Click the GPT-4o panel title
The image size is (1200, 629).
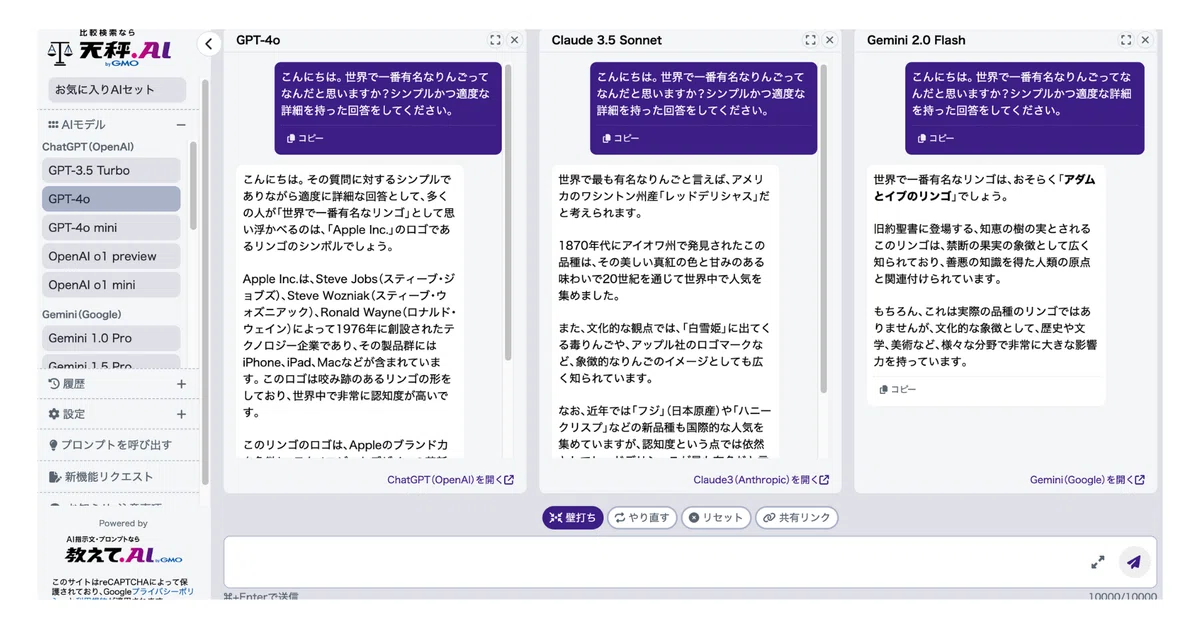[x=258, y=40]
